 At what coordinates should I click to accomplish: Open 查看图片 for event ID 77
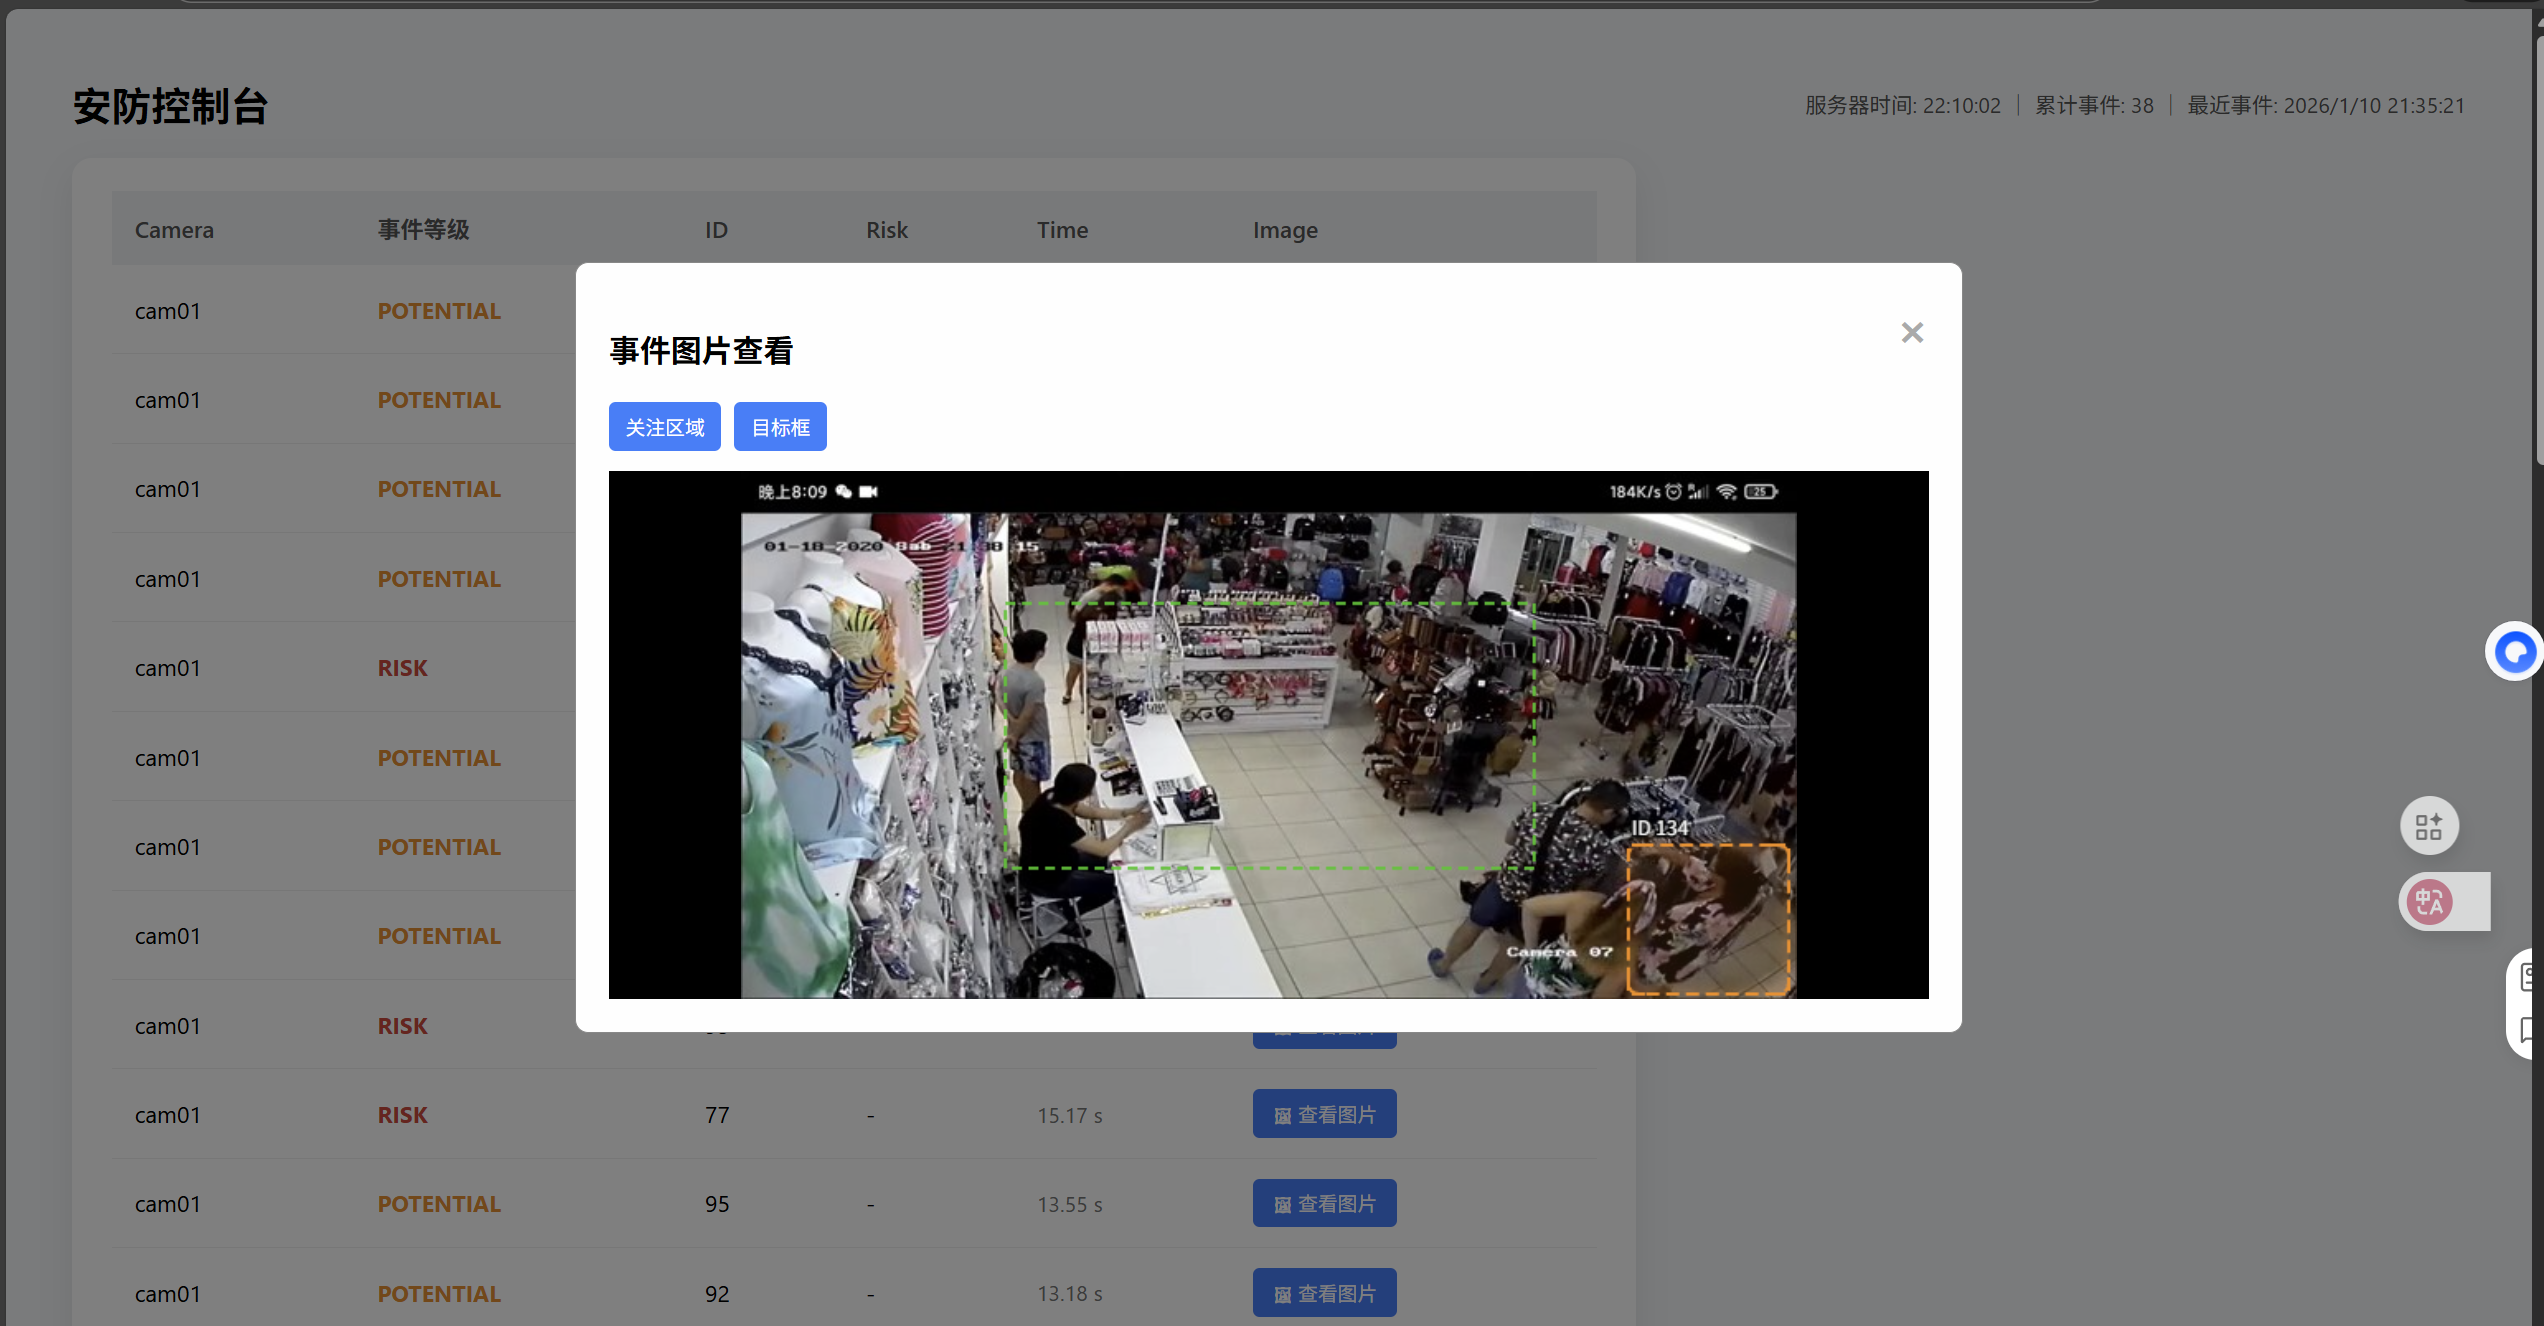point(1324,1114)
